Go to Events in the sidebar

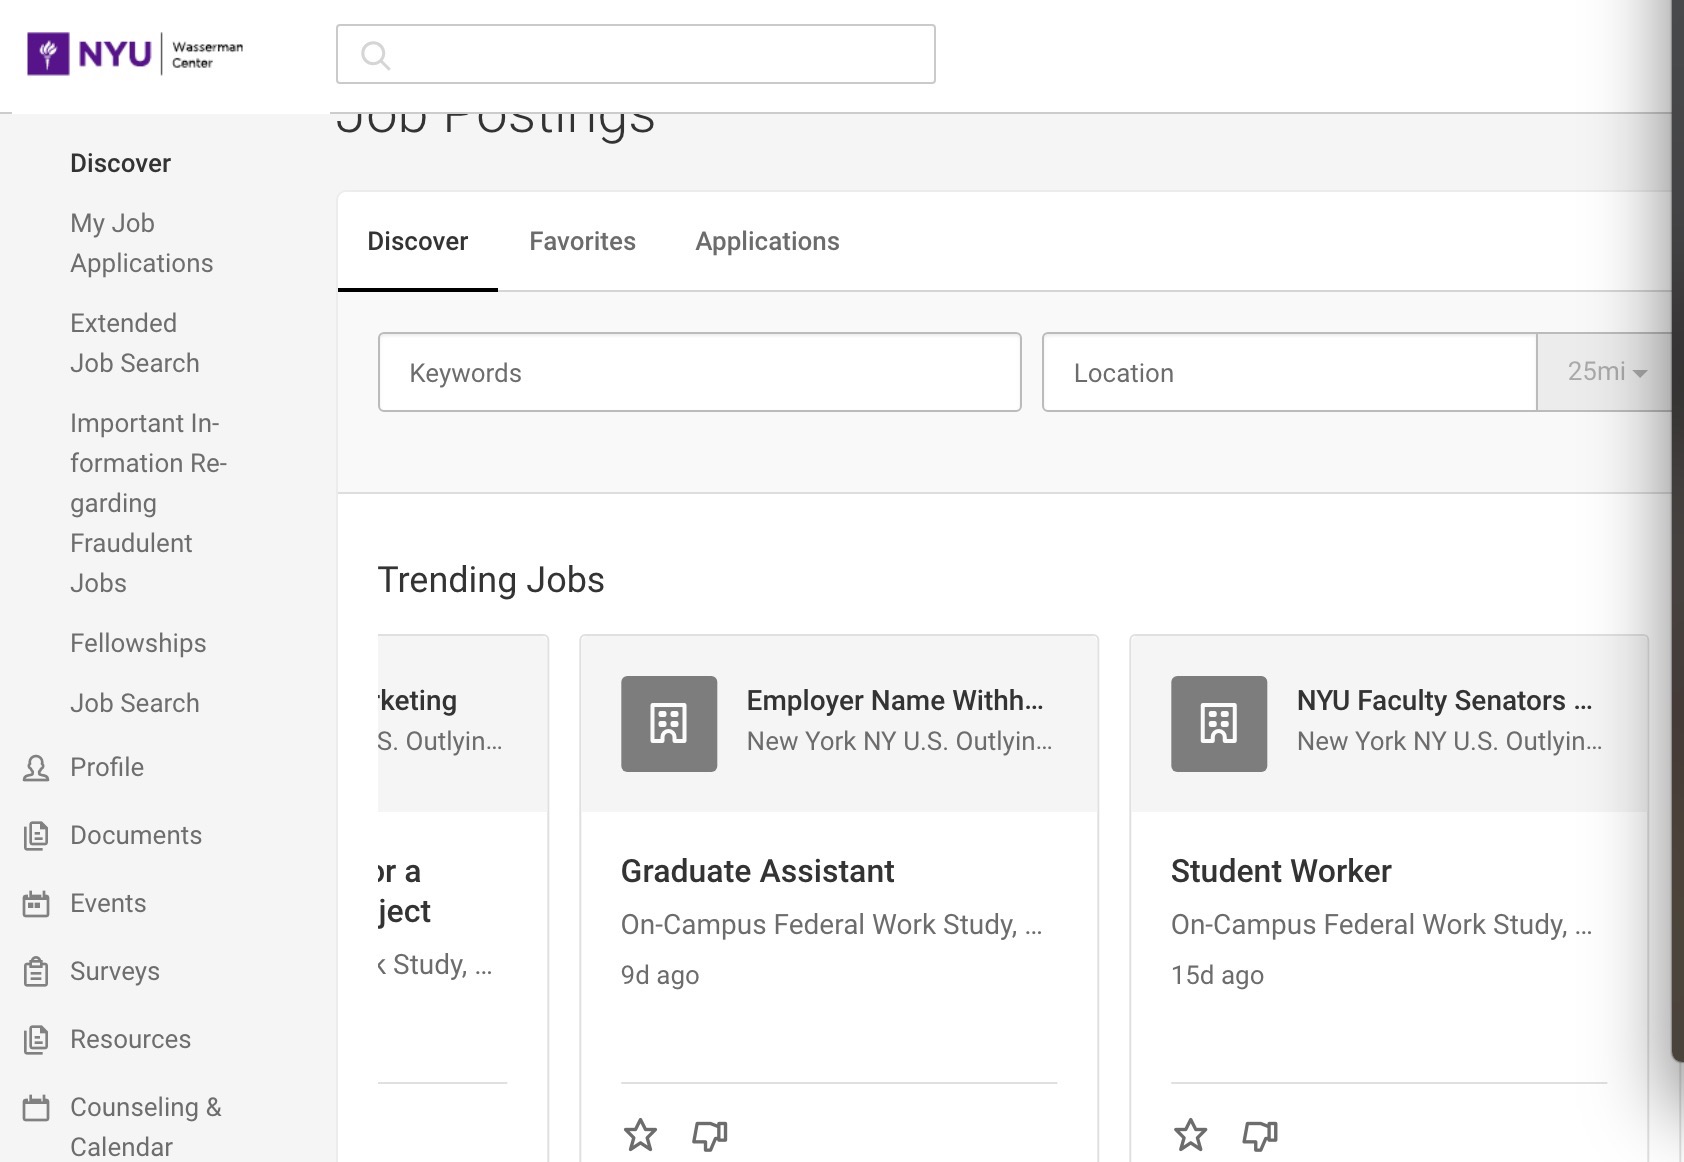coord(108,903)
